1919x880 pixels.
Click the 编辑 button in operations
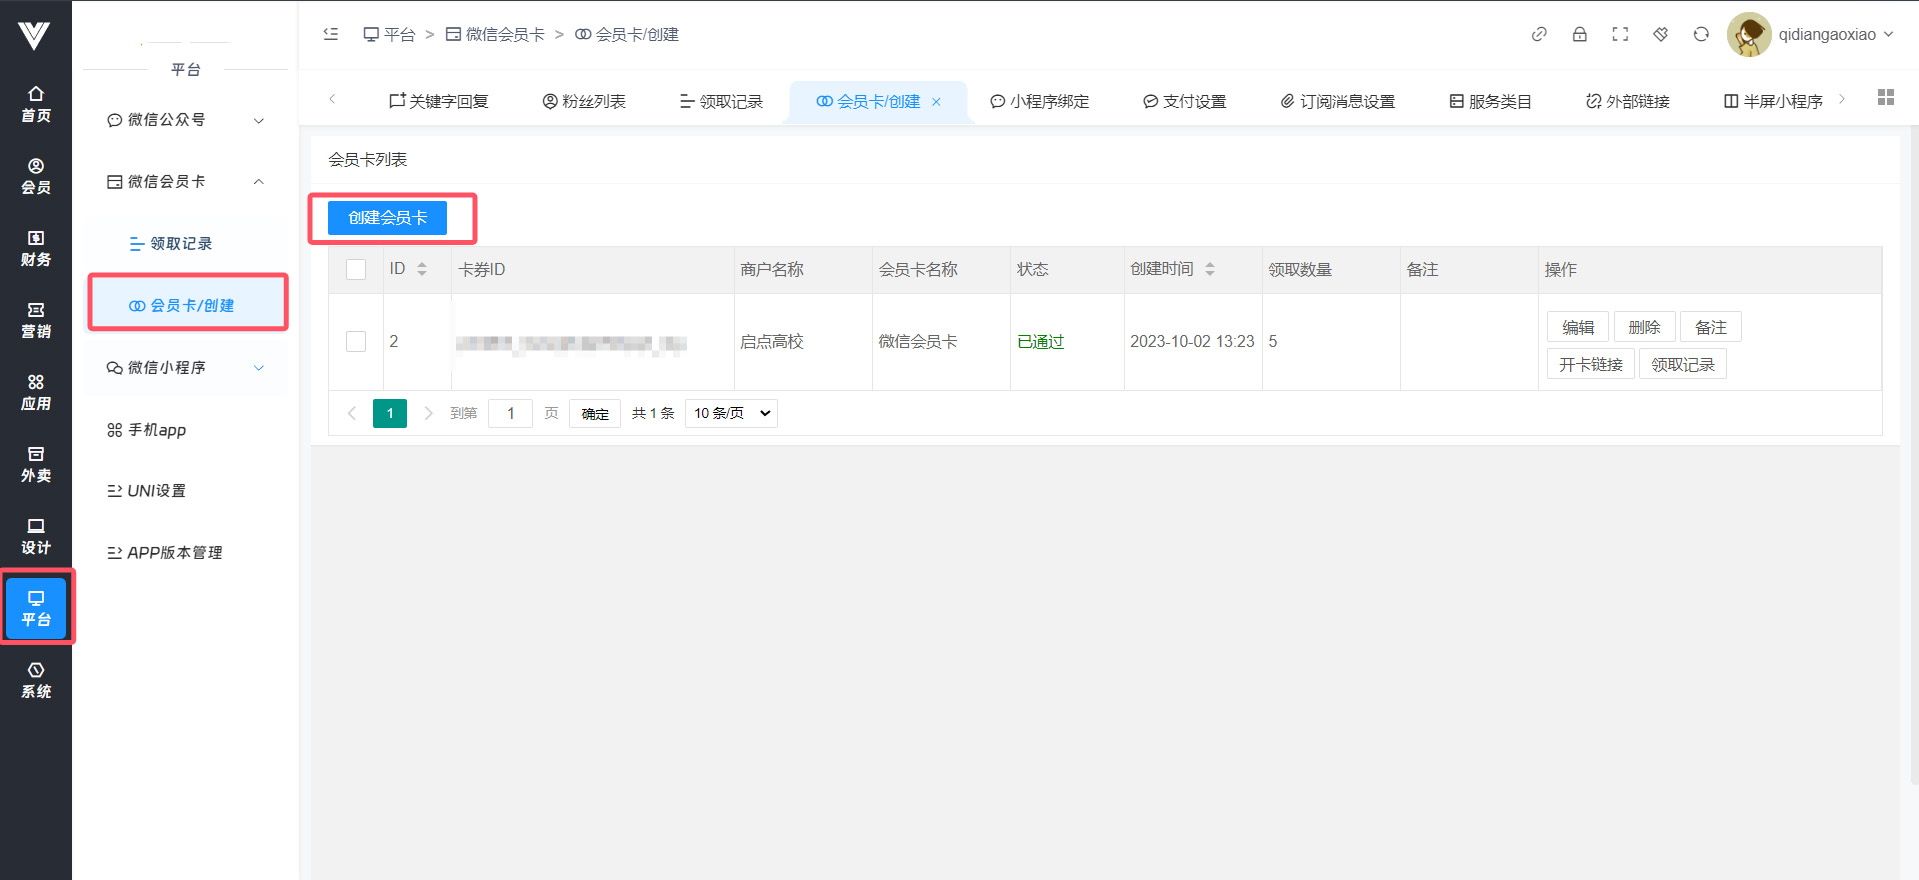1577,327
